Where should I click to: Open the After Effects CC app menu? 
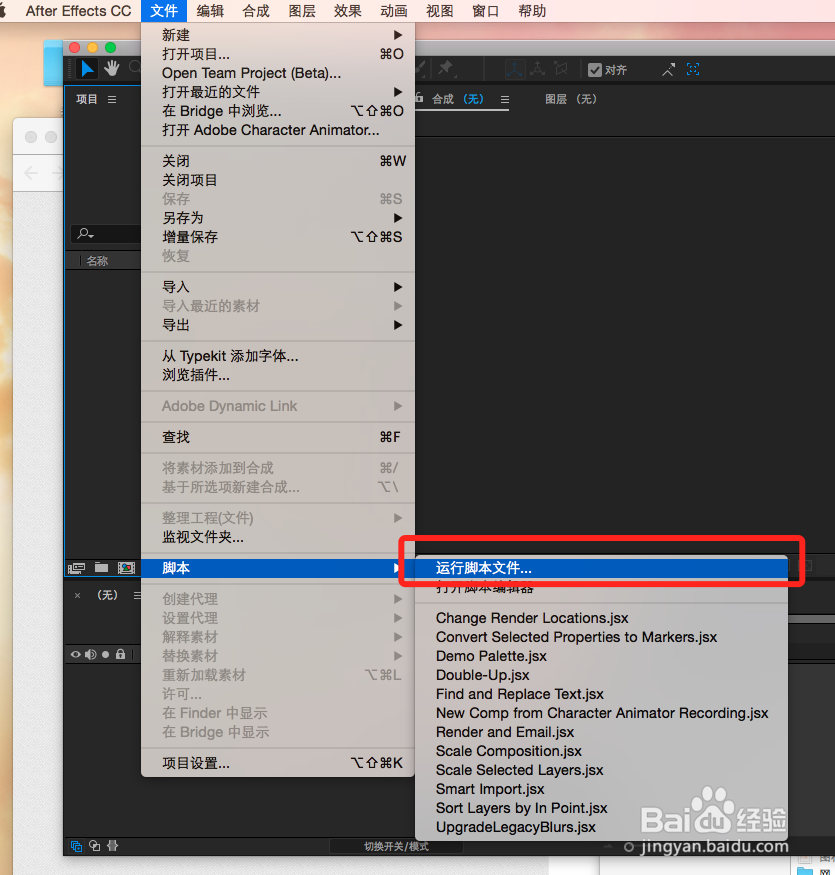point(78,11)
